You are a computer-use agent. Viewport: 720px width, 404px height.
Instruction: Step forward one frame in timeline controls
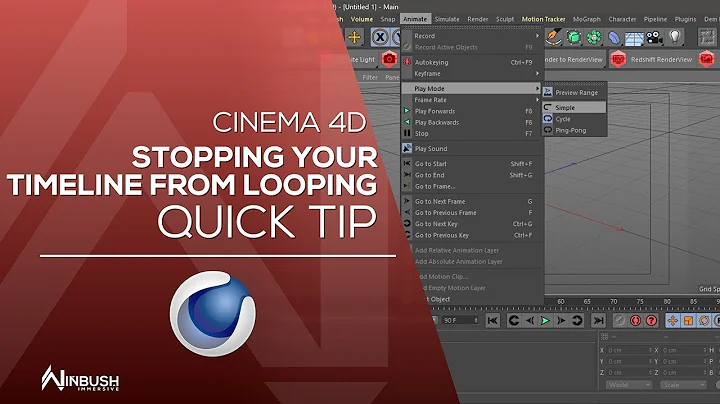pos(561,320)
